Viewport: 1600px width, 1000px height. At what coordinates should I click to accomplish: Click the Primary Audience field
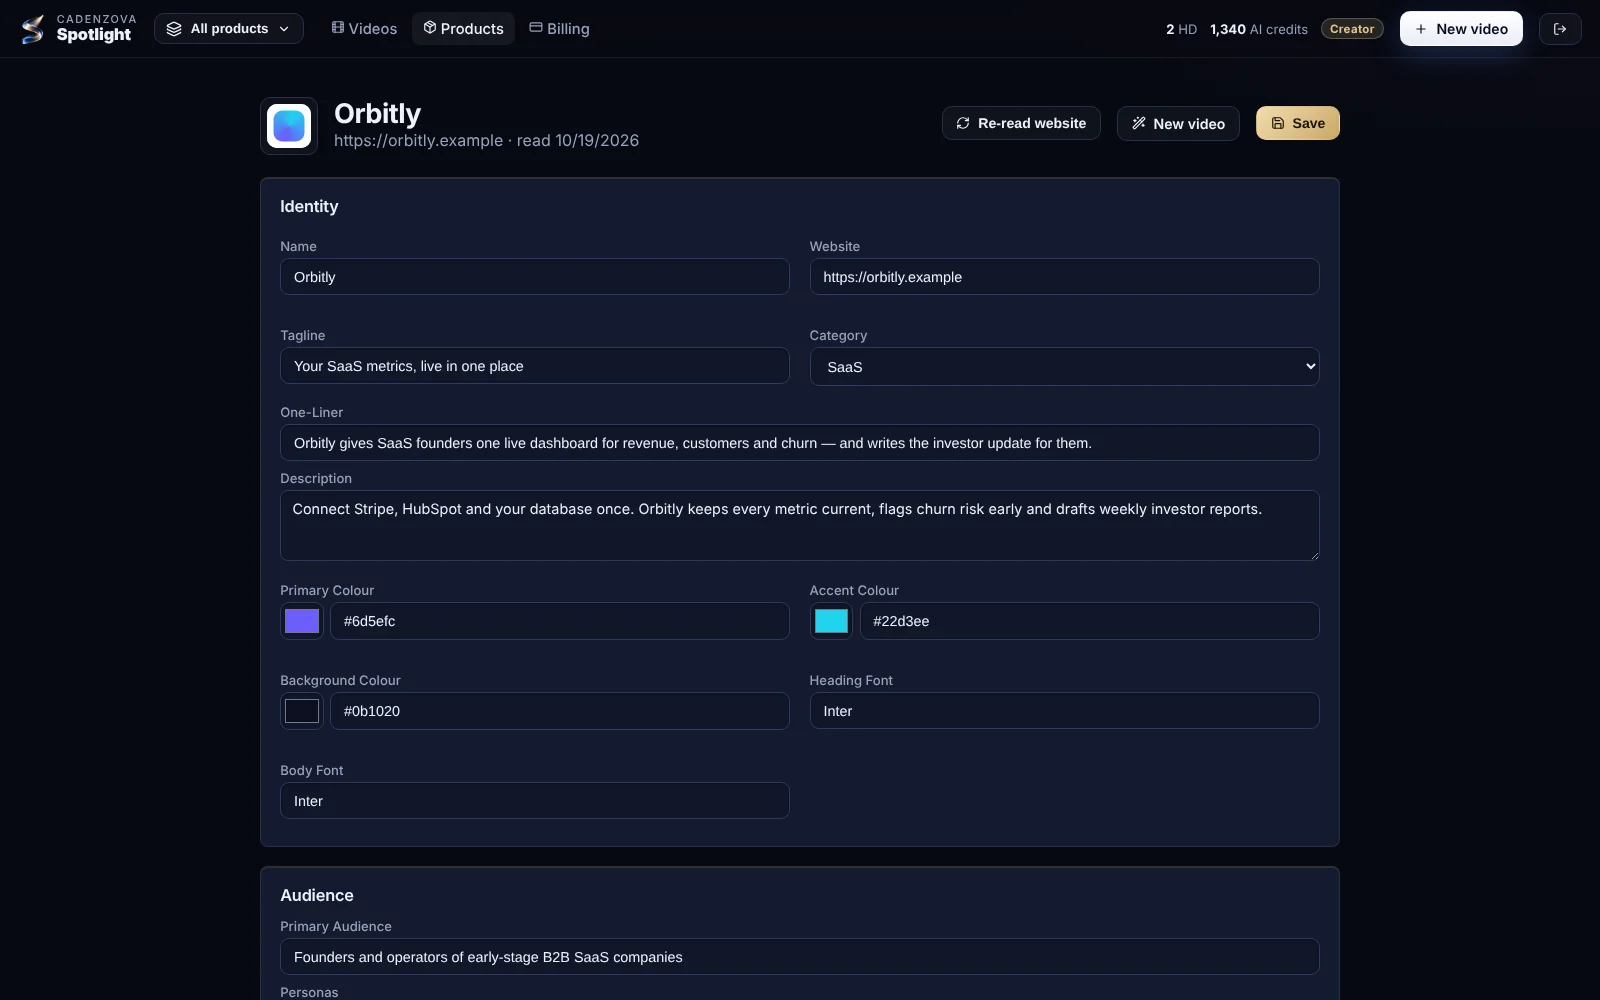point(800,957)
